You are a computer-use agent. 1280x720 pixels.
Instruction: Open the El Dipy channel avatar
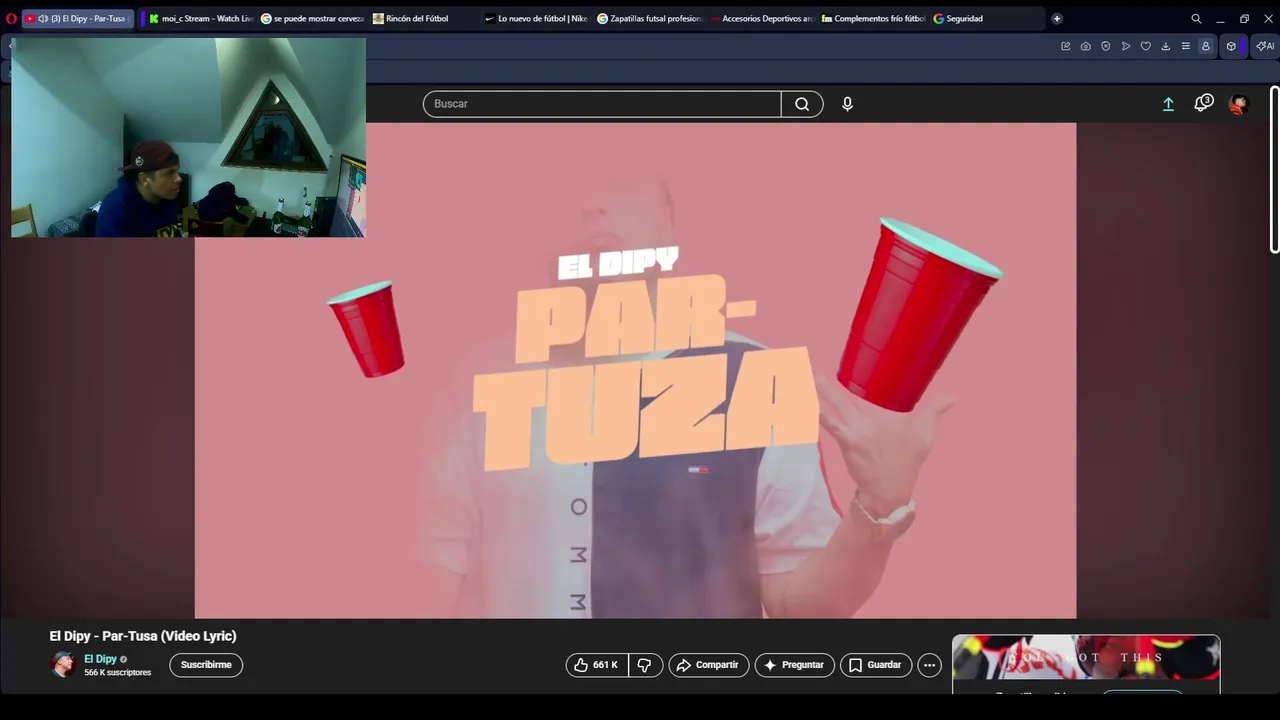coord(63,665)
